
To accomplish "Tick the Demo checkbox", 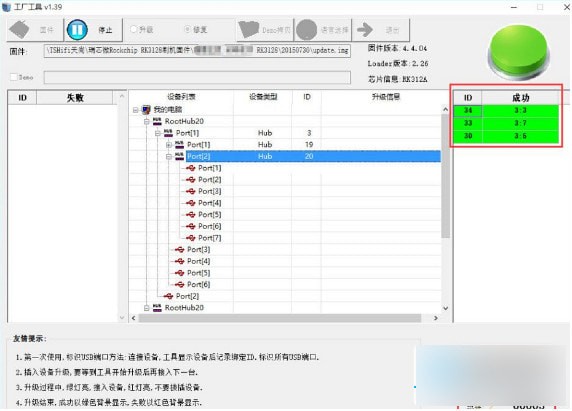I will (13, 77).
